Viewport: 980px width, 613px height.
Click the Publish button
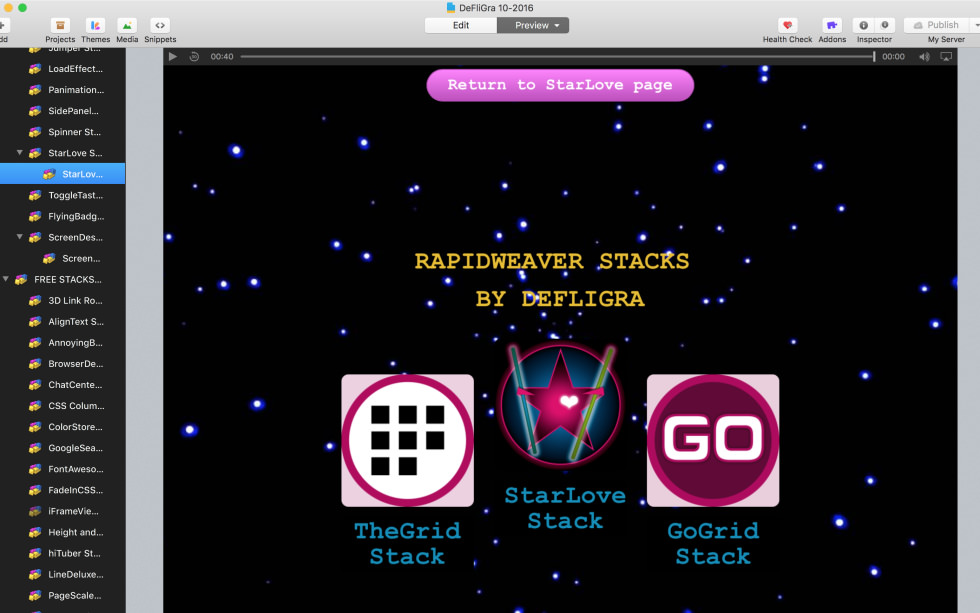(x=936, y=26)
